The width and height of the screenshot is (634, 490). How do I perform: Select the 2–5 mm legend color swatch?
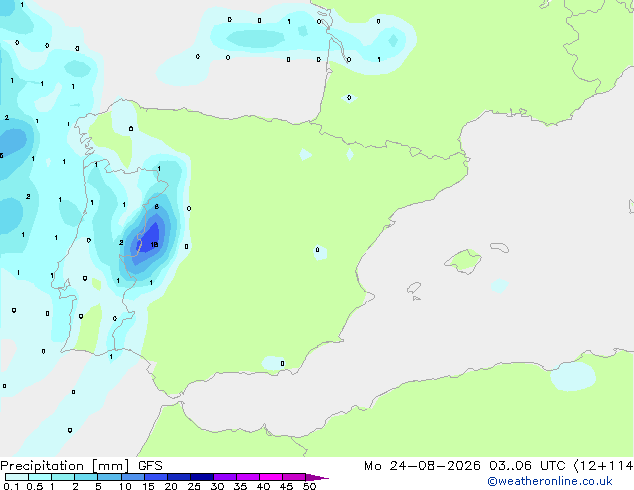coord(86,477)
